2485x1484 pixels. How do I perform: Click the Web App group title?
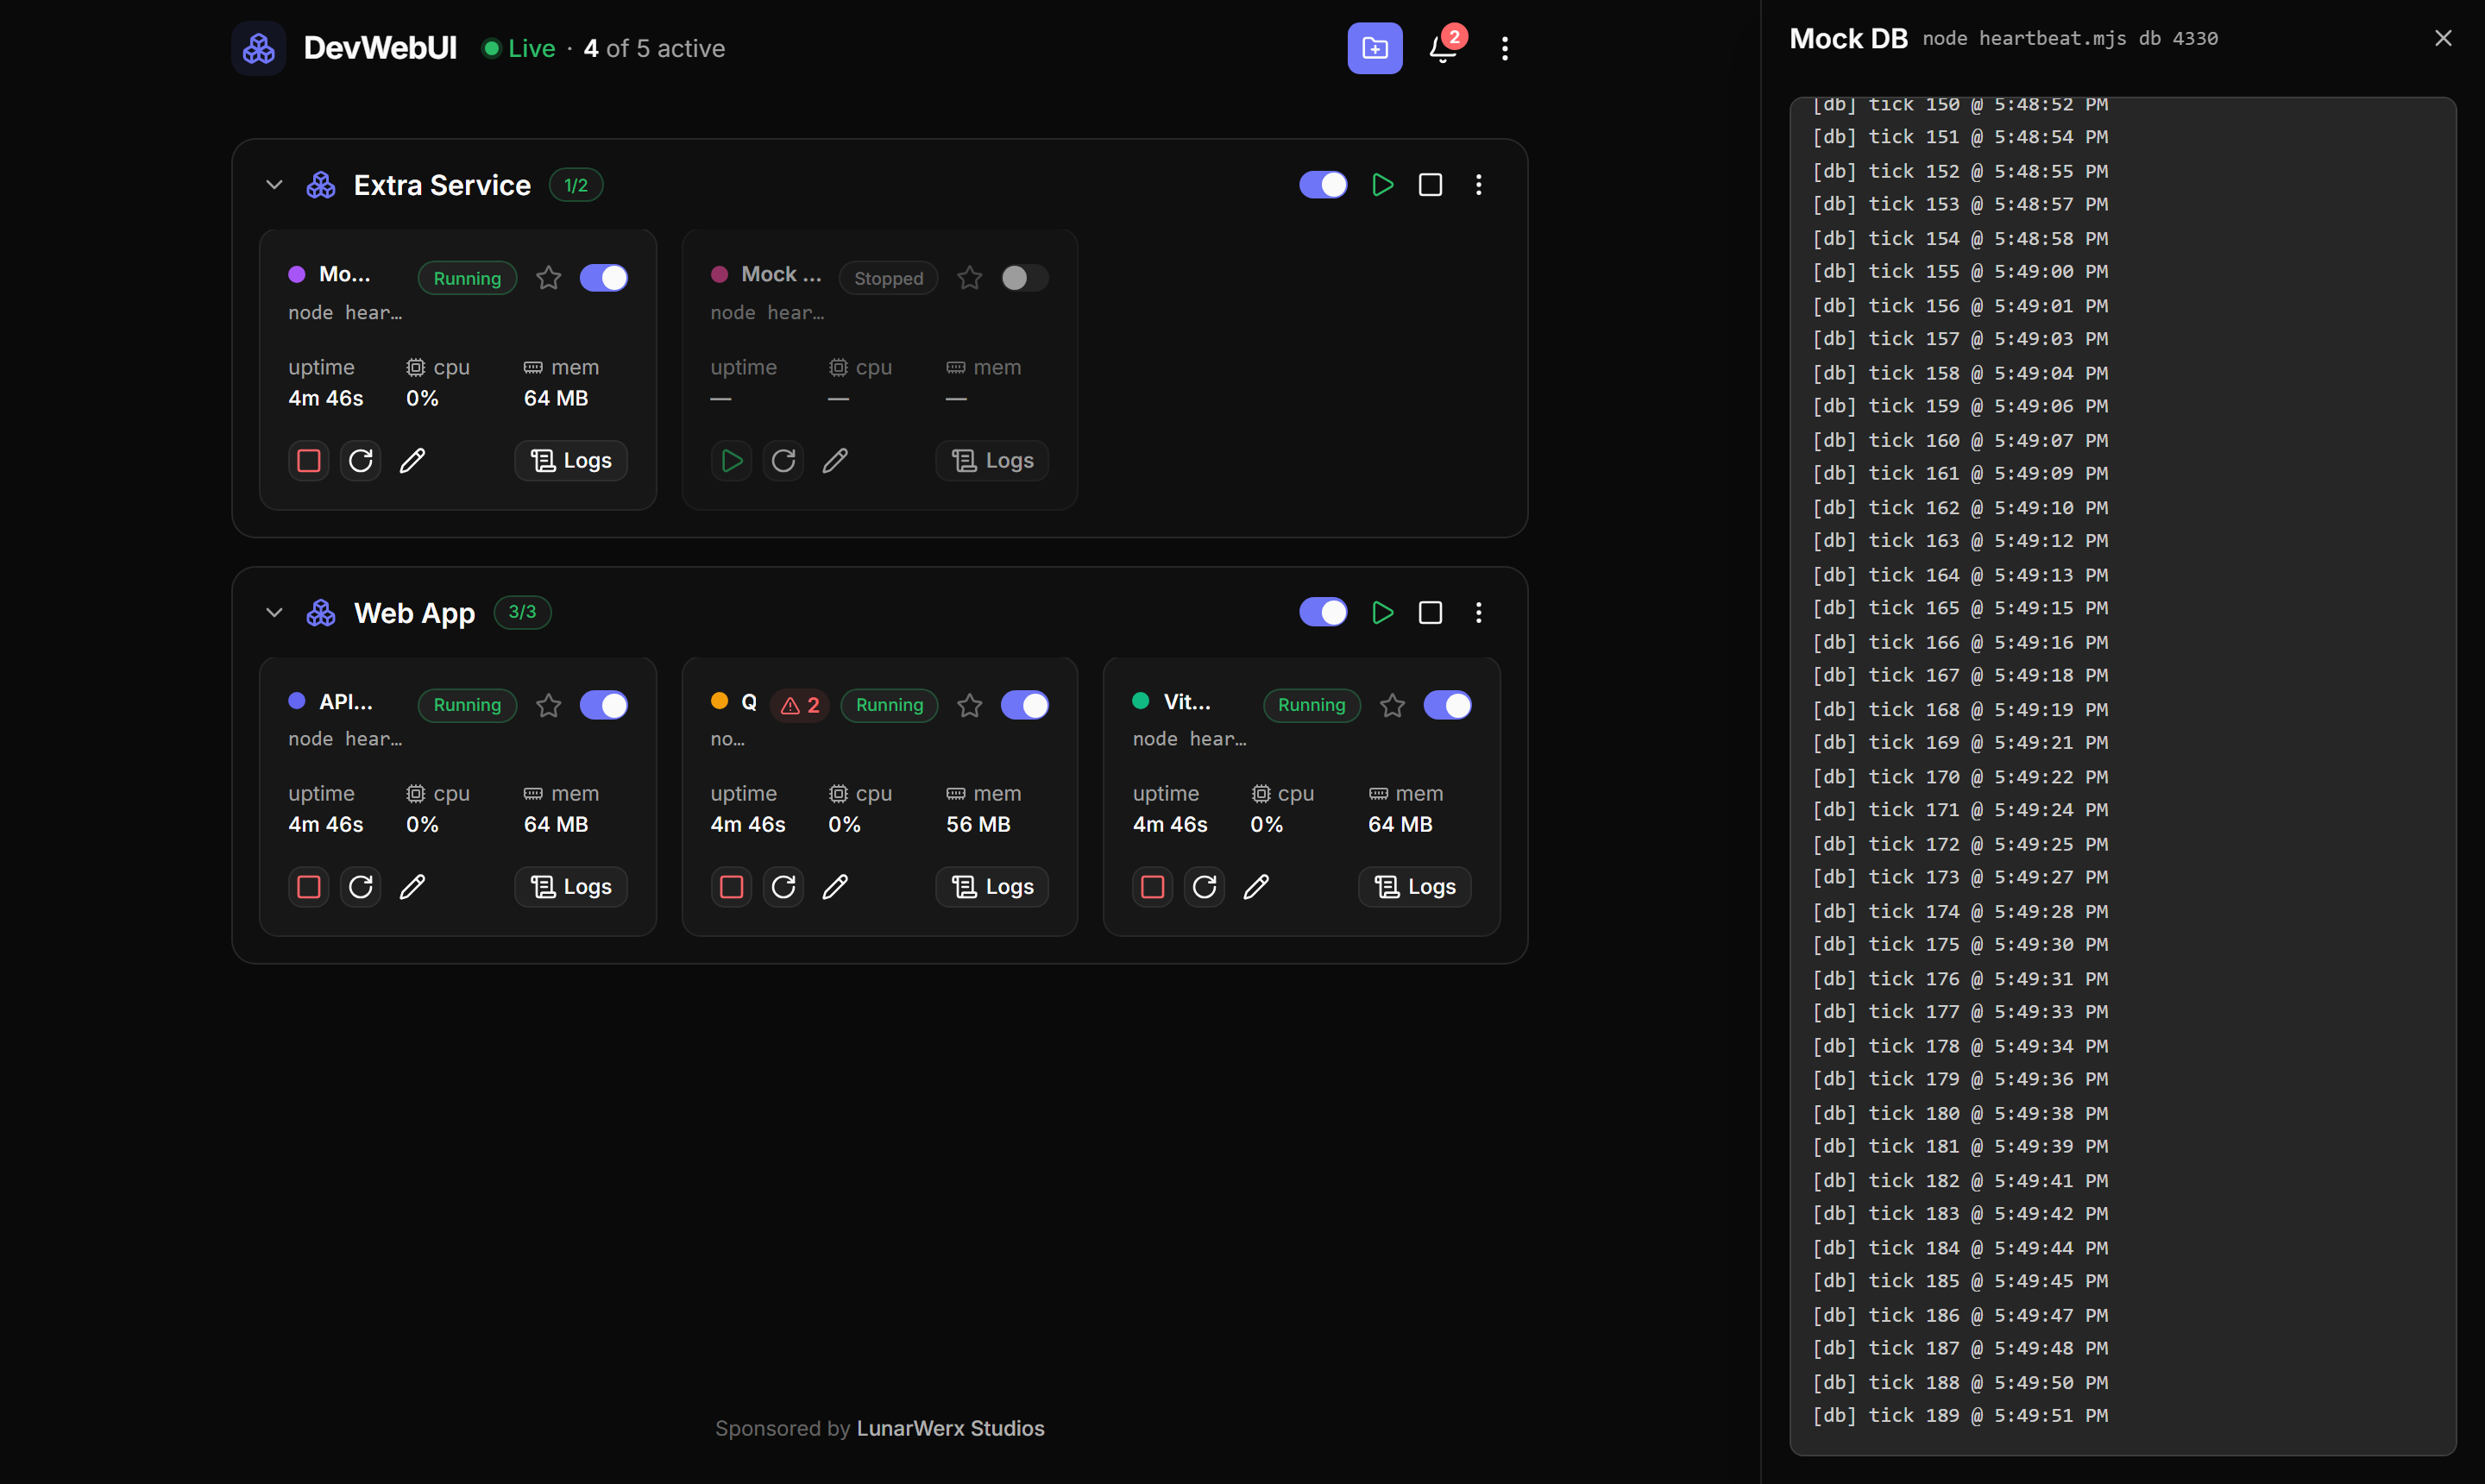pyautogui.click(x=414, y=613)
